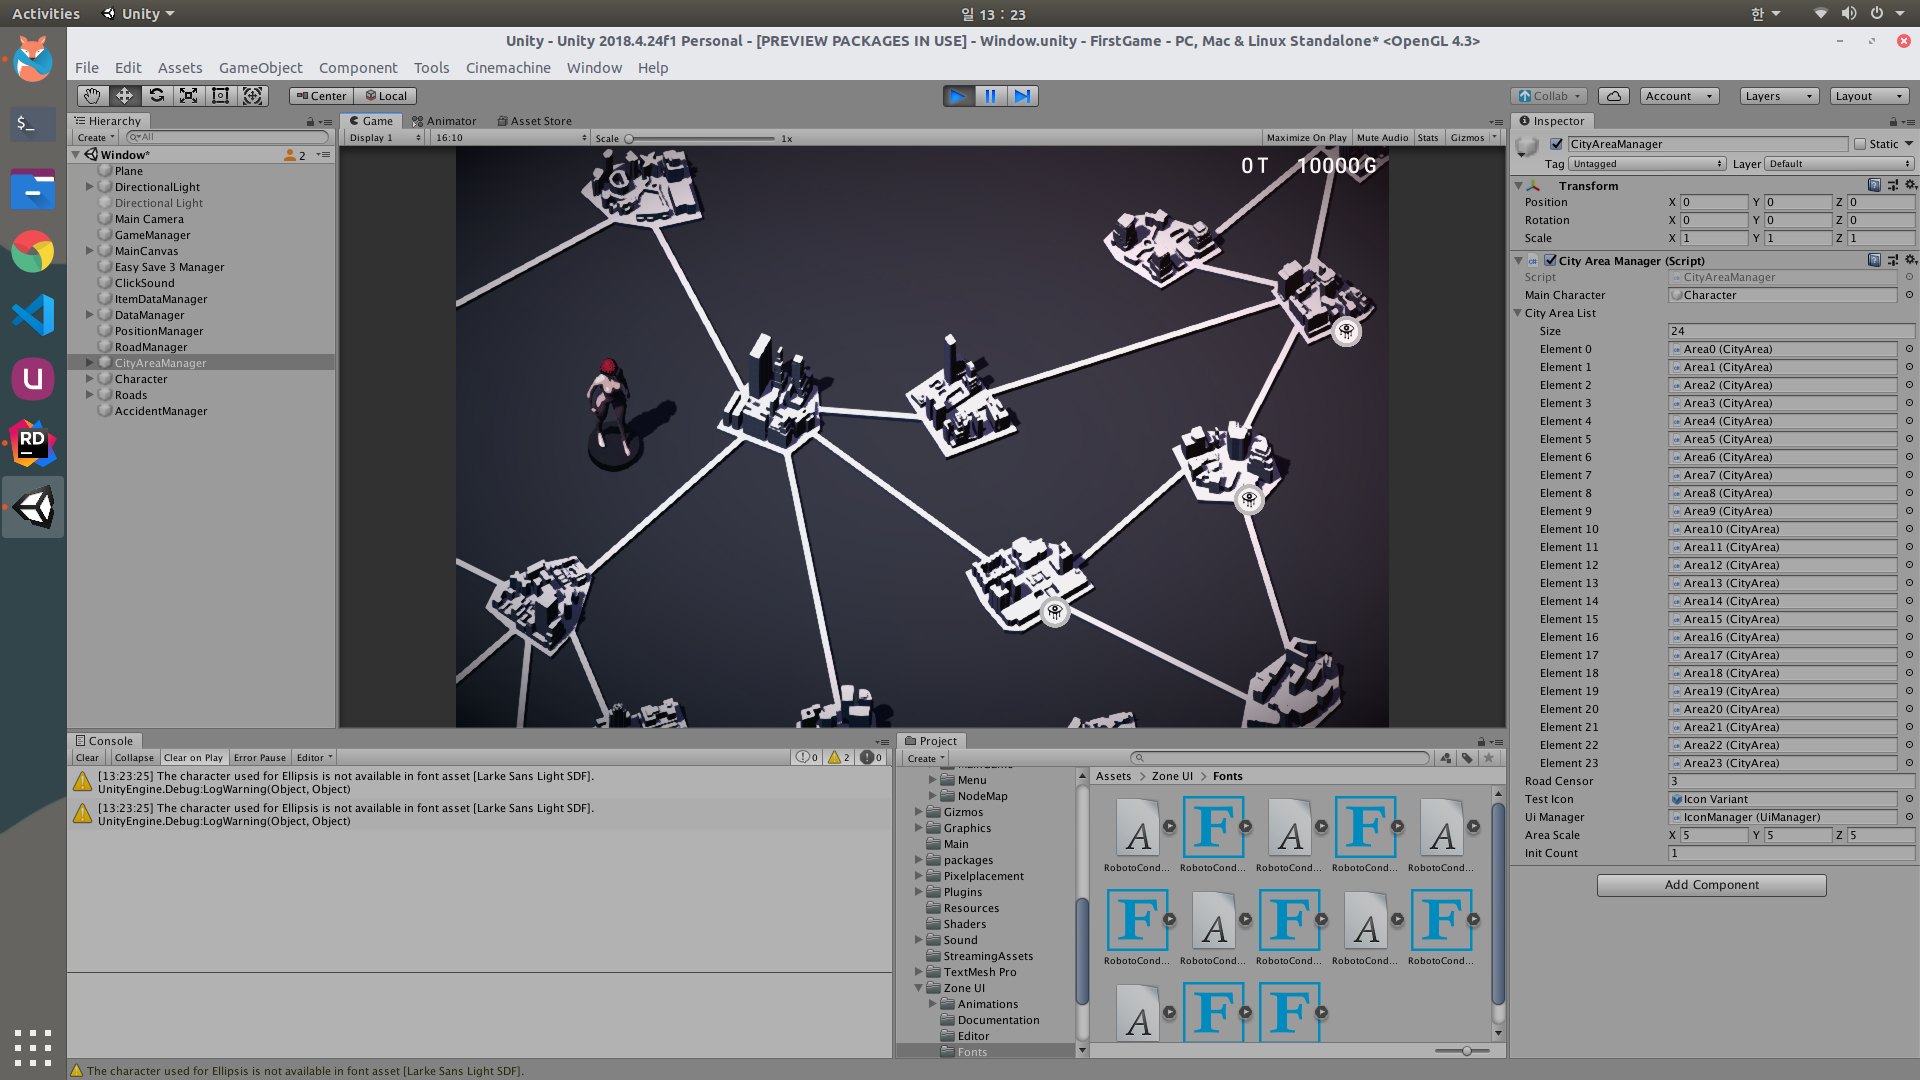Open the Layout dropdown

pyautogui.click(x=1869, y=96)
